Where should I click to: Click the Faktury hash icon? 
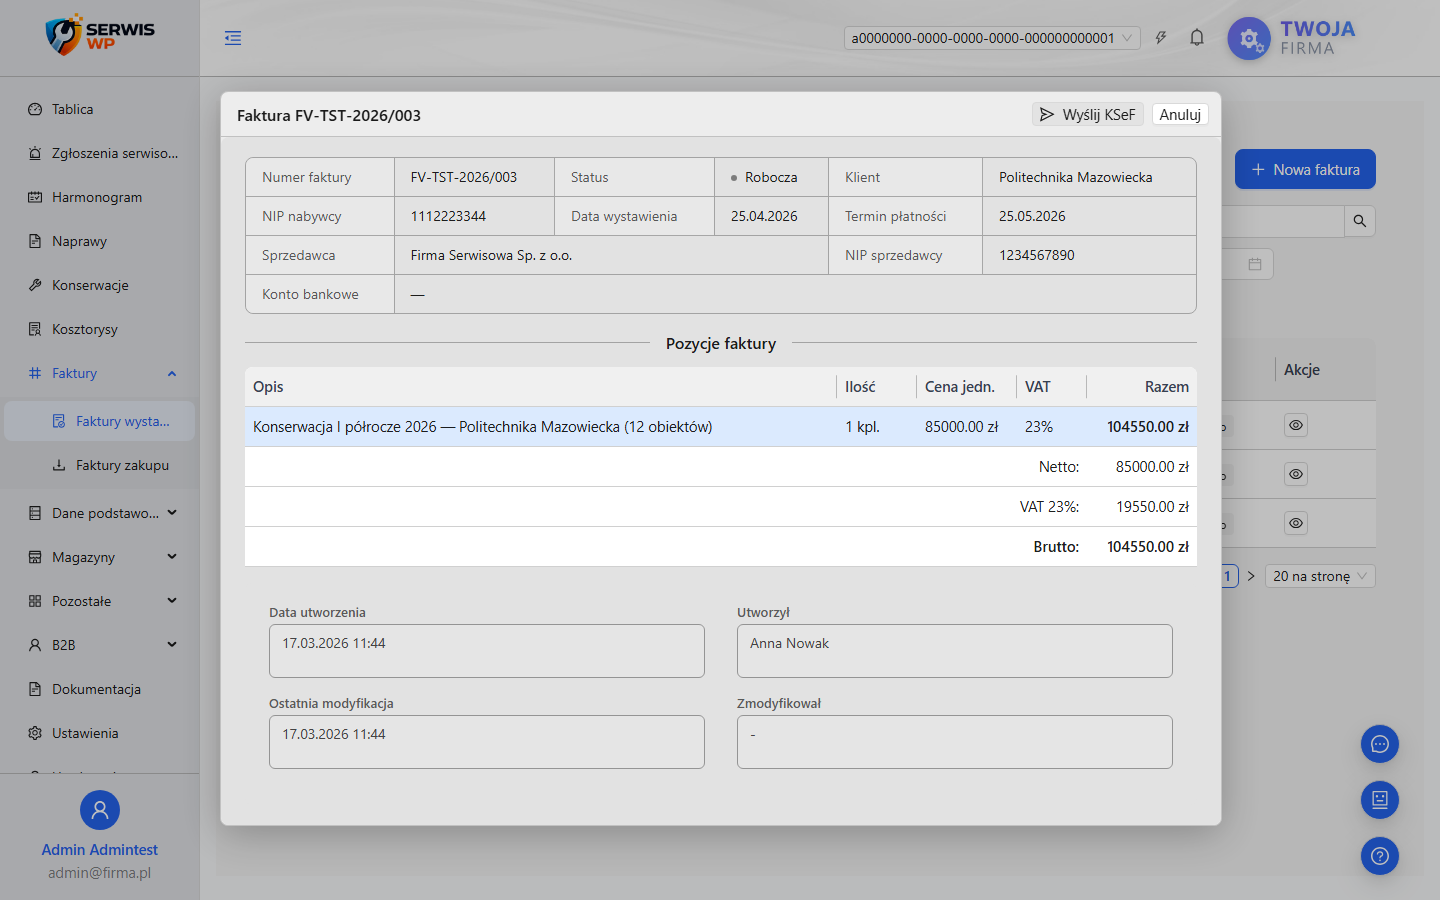(35, 373)
